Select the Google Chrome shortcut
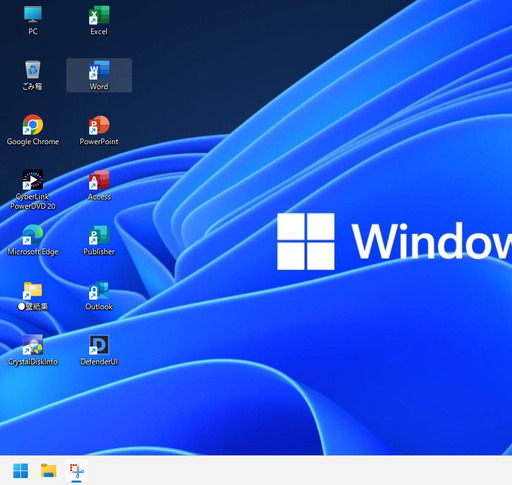The height and width of the screenshot is (485, 512). pyautogui.click(x=33, y=125)
